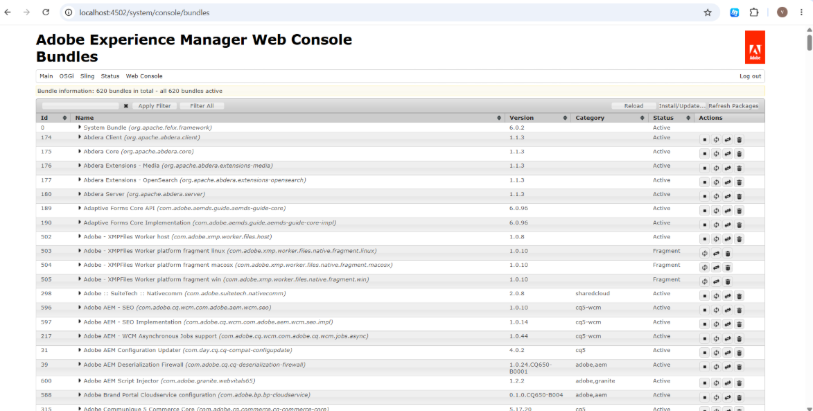Stop SuiteTech Nativecomm bundle
The width and height of the screenshot is (813, 411).
coord(704,296)
